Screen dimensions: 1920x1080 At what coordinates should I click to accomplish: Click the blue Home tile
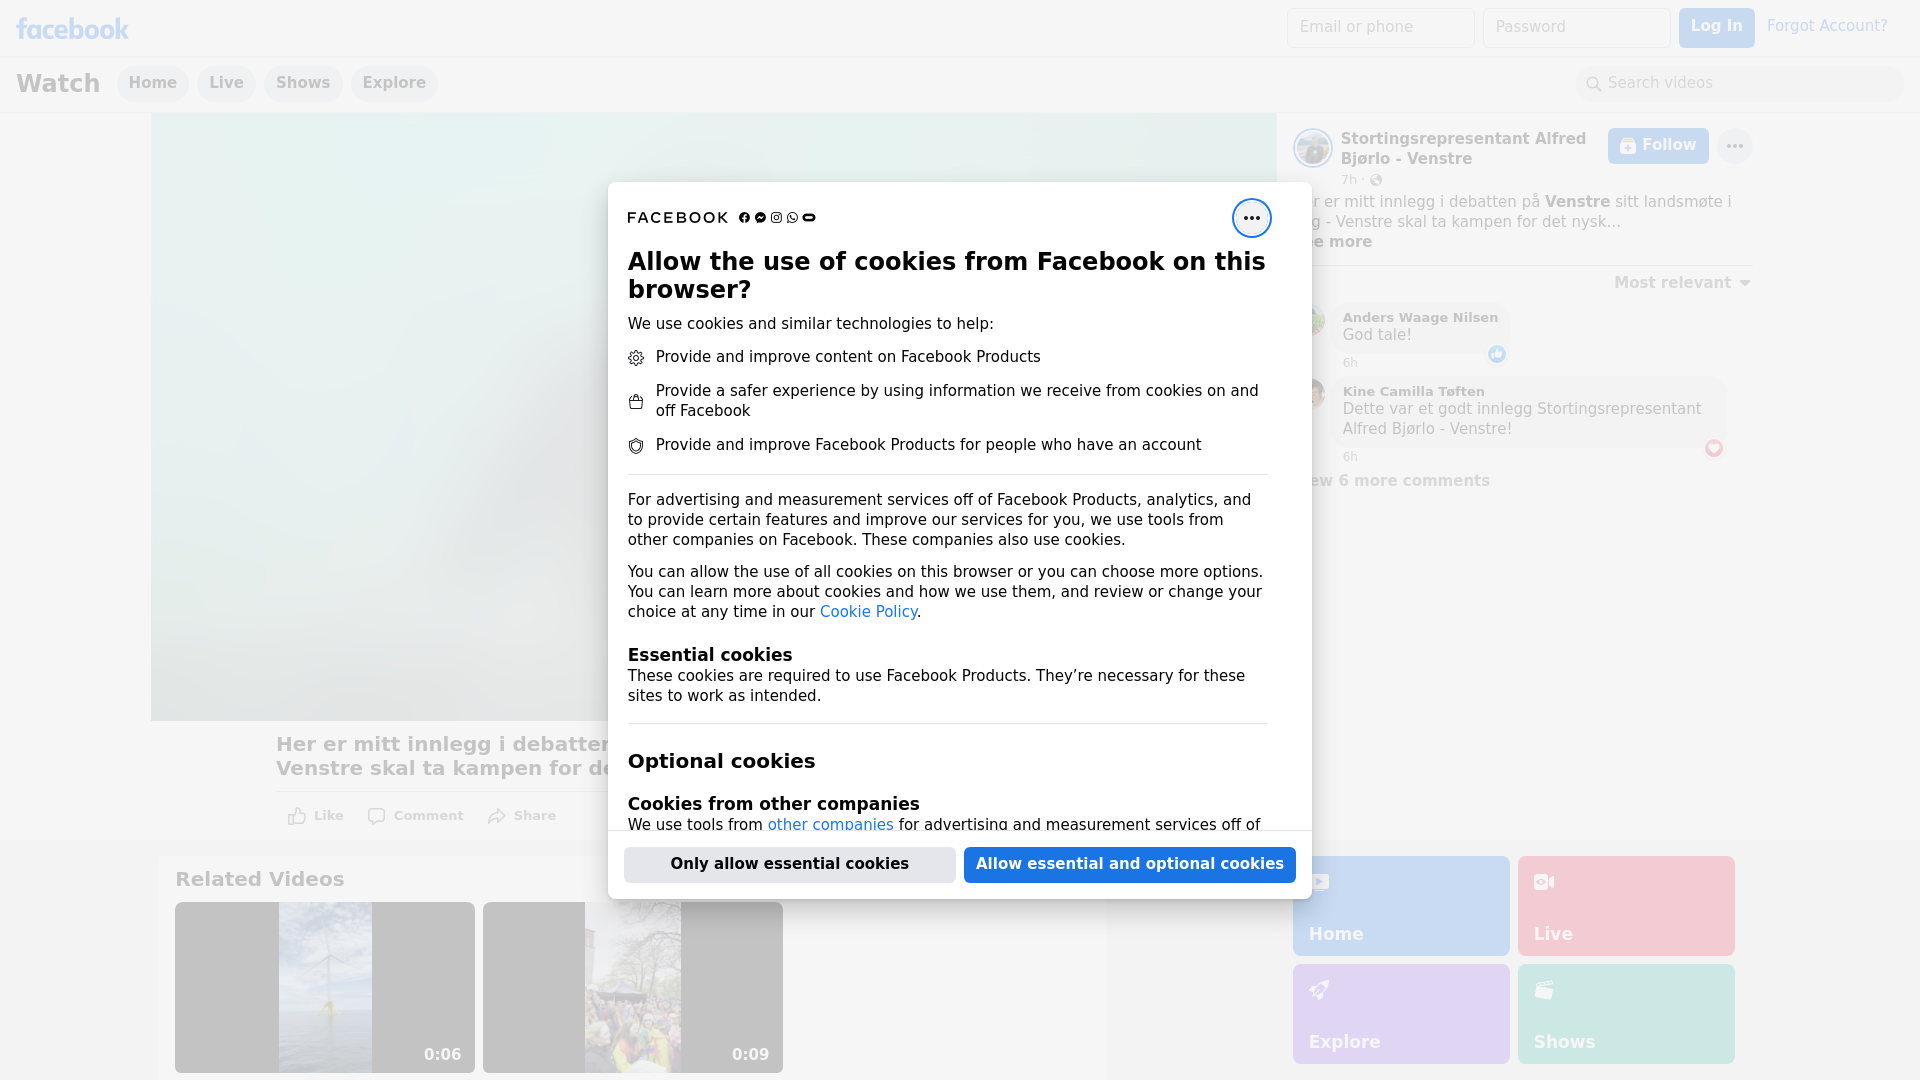click(1401, 906)
